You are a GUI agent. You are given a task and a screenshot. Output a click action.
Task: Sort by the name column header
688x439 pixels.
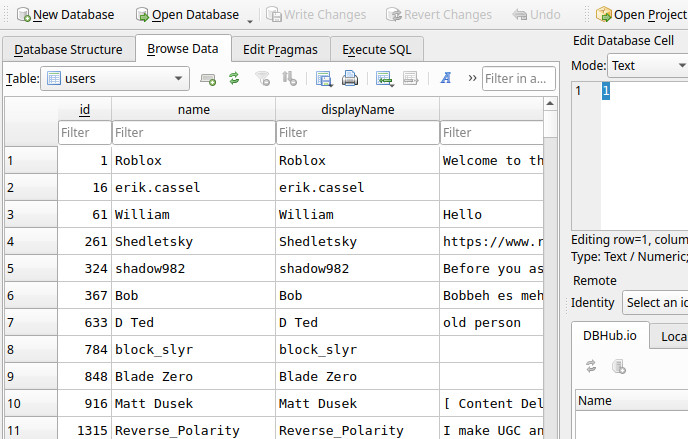click(194, 109)
